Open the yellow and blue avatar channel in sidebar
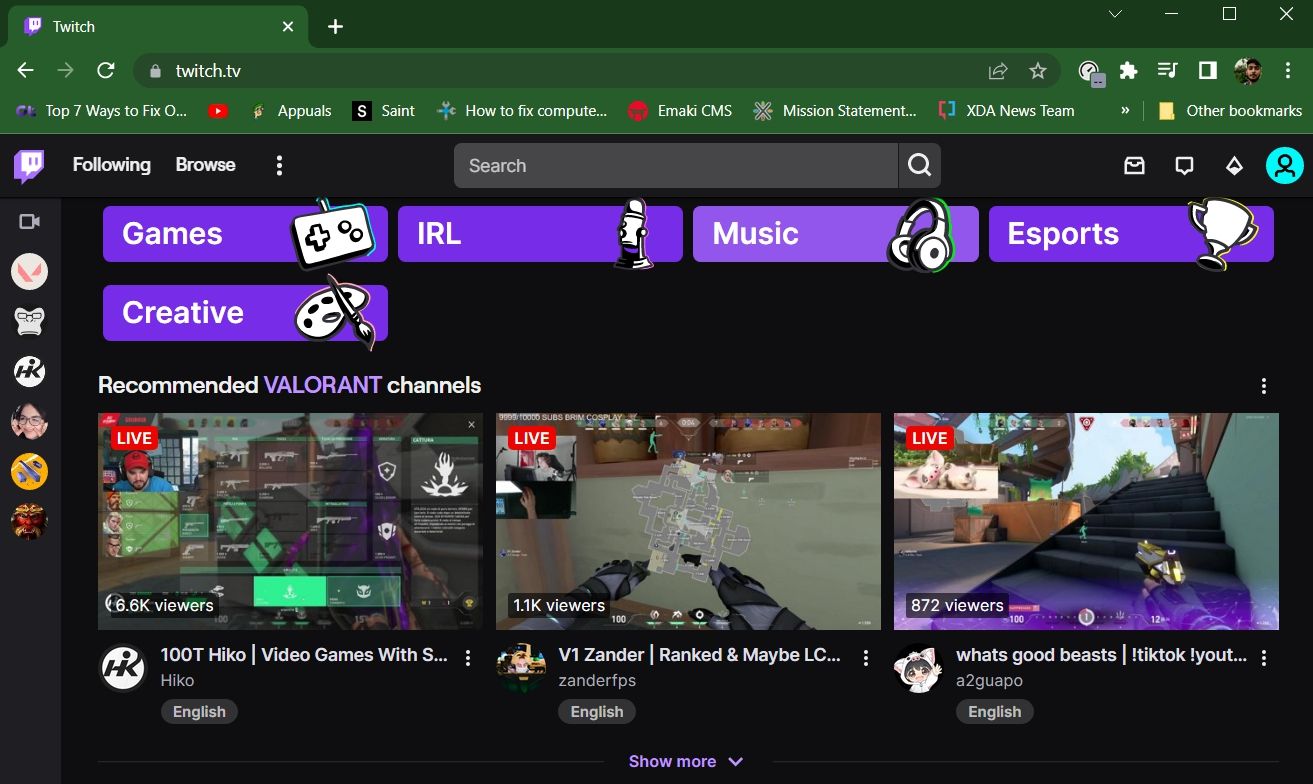This screenshot has width=1313, height=784. [29, 471]
